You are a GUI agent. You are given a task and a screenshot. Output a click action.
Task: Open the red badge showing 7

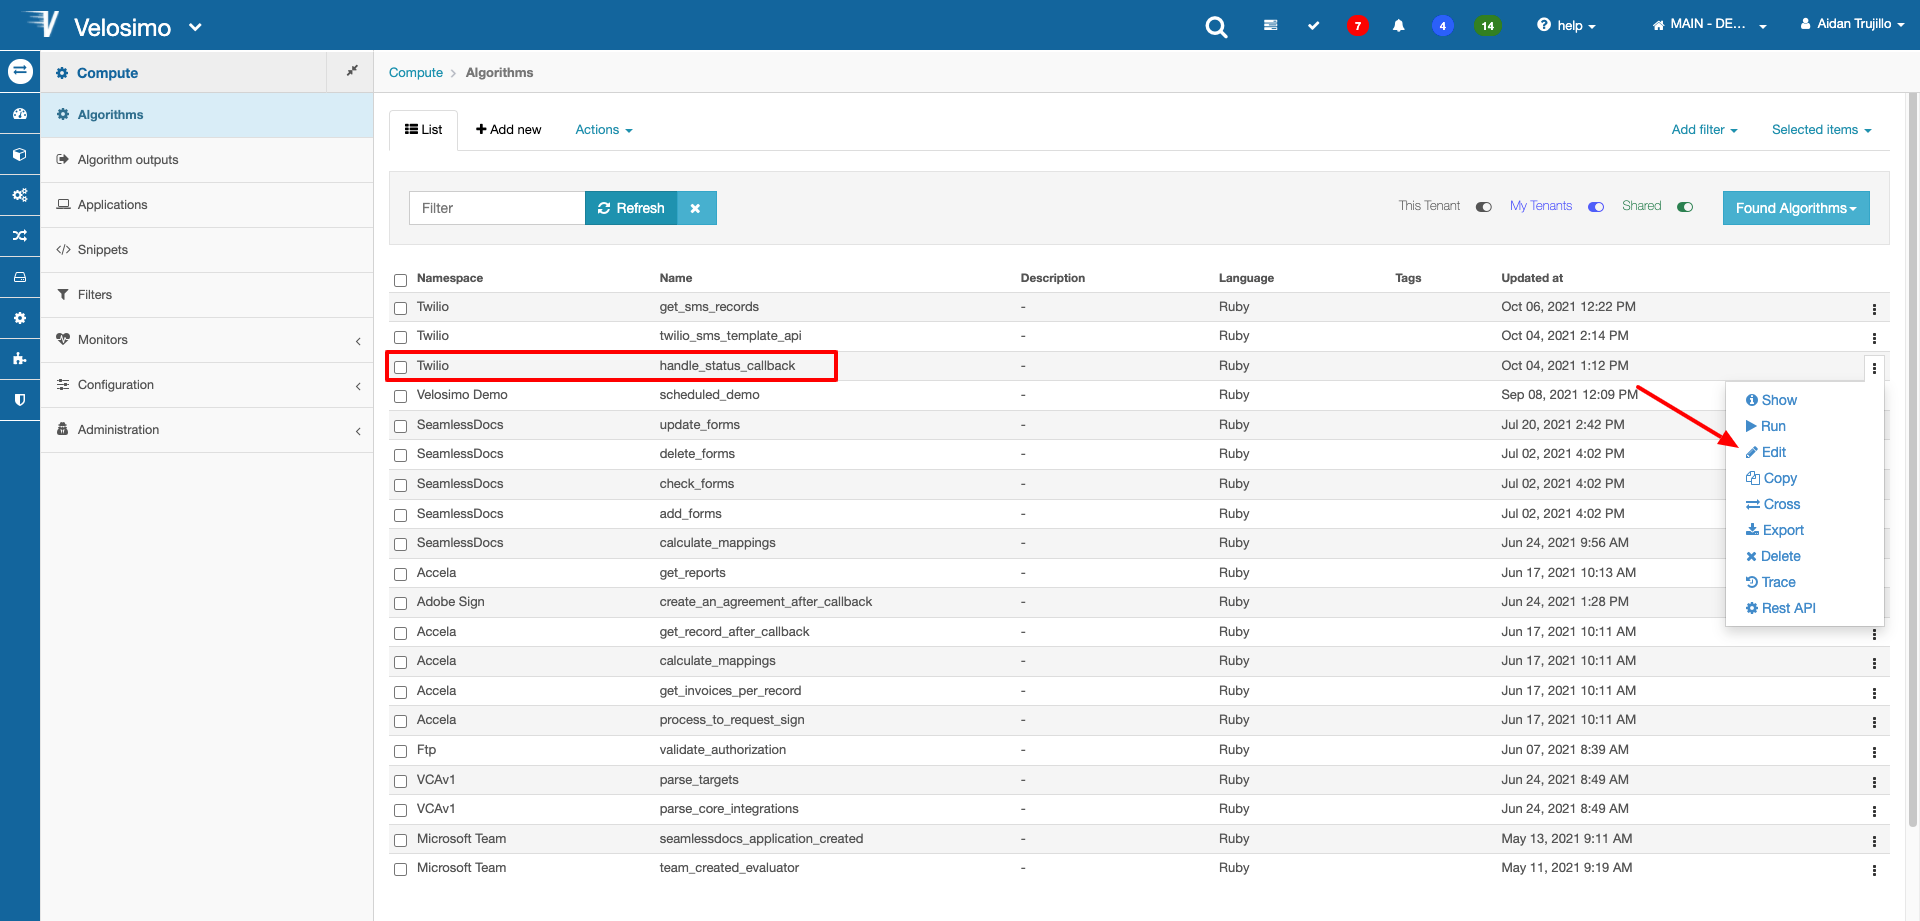click(1357, 26)
